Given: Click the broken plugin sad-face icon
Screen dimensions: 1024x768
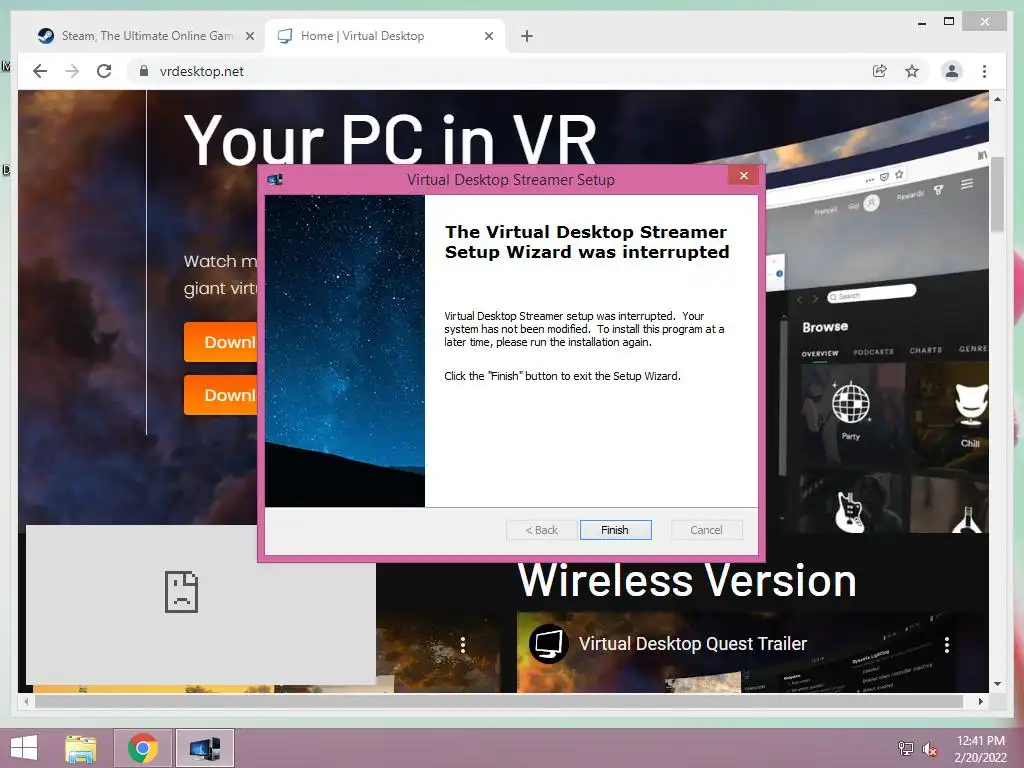Looking at the screenshot, I should coord(181,592).
